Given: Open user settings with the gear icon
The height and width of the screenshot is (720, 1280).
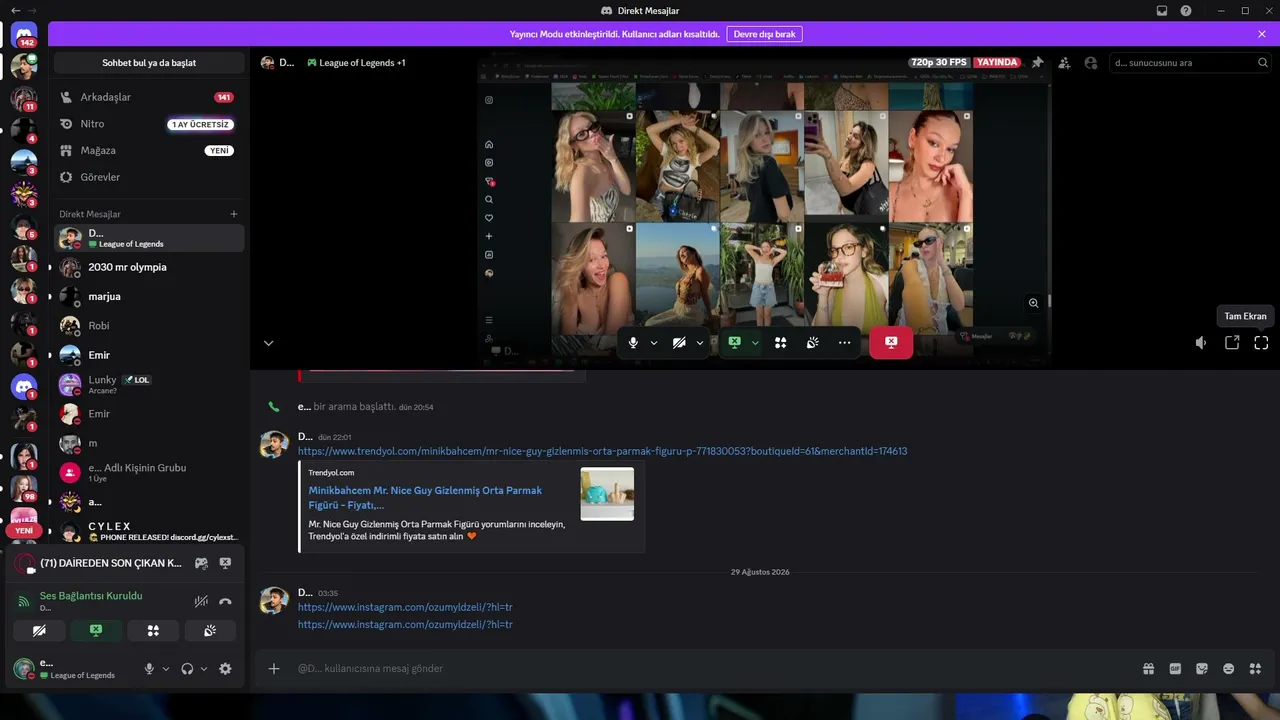Looking at the screenshot, I should pos(225,669).
